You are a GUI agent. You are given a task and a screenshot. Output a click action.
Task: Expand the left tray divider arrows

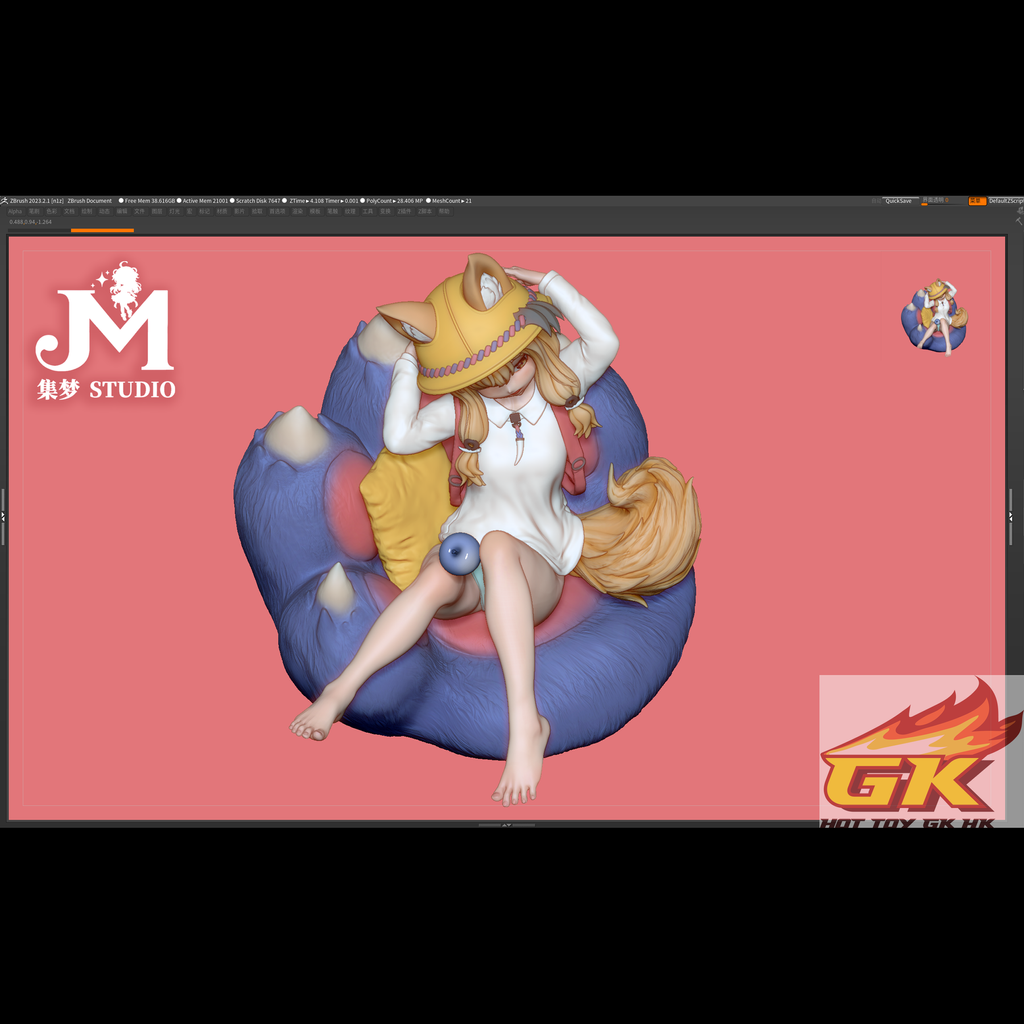(3, 516)
